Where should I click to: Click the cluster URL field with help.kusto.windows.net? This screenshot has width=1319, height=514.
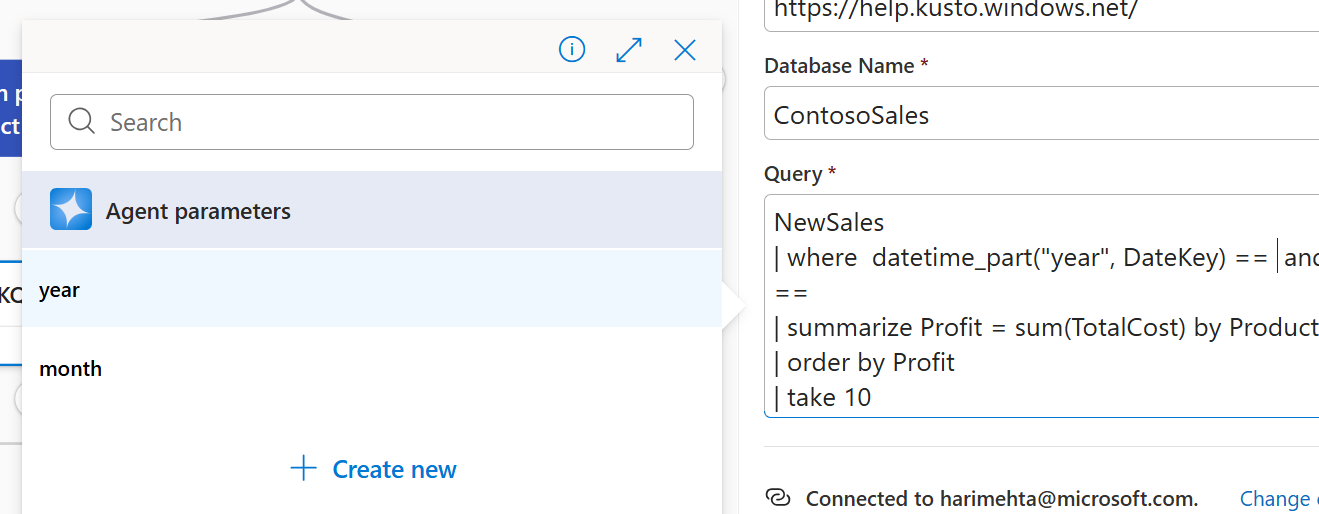pos(1041,14)
